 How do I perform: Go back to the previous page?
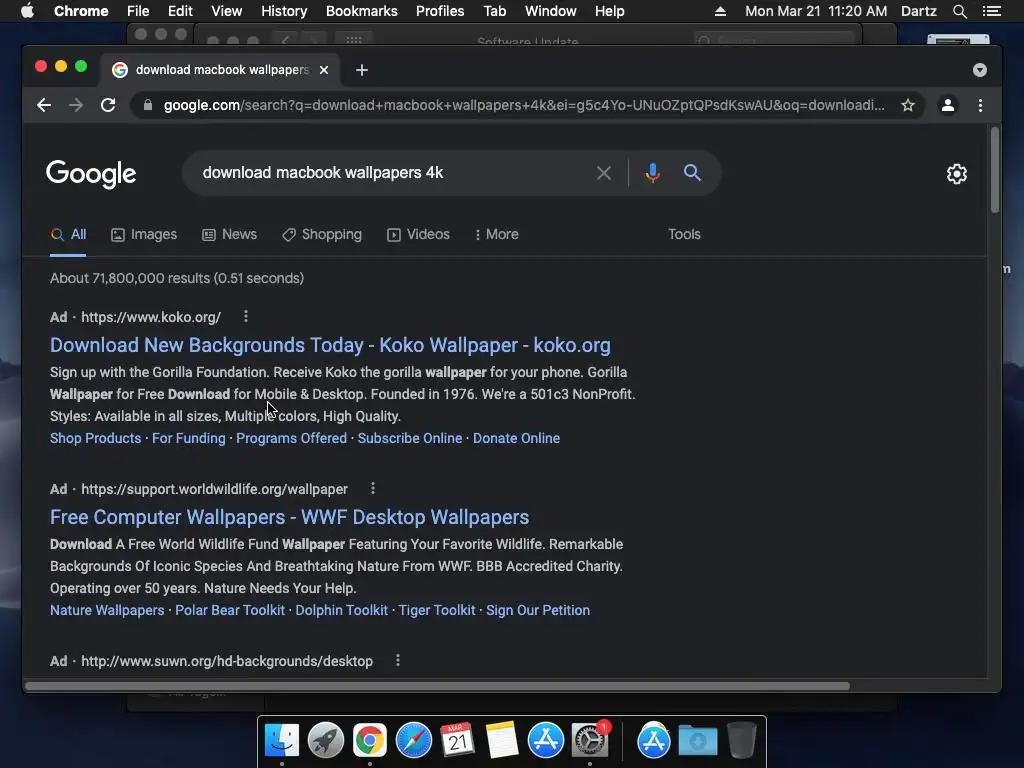pyautogui.click(x=44, y=105)
